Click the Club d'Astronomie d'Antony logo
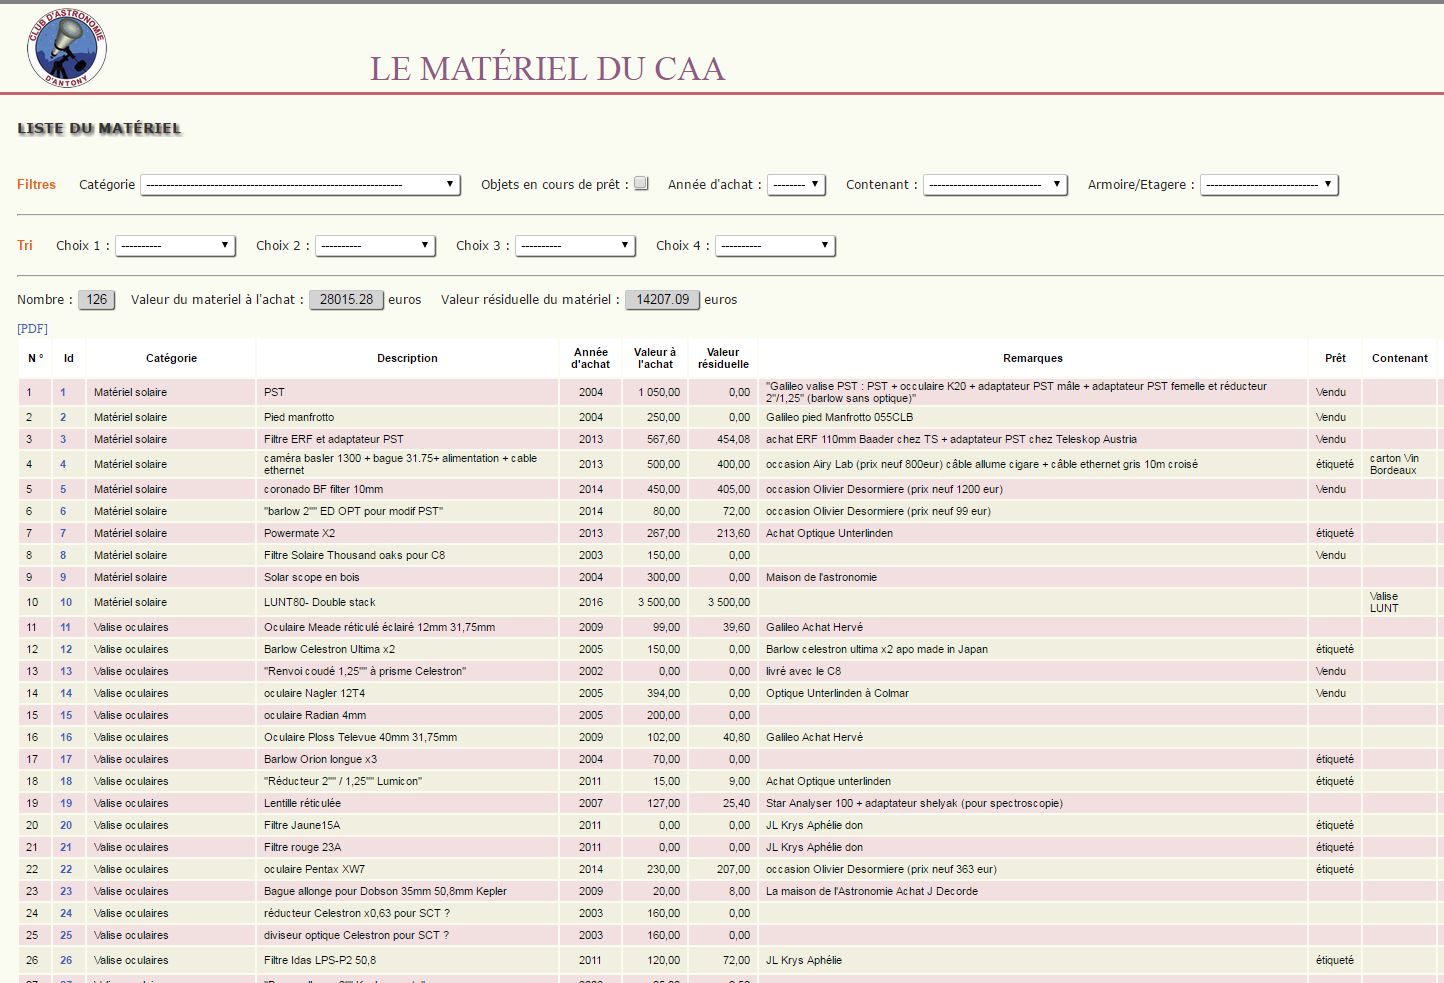1444x983 pixels. (67, 48)
